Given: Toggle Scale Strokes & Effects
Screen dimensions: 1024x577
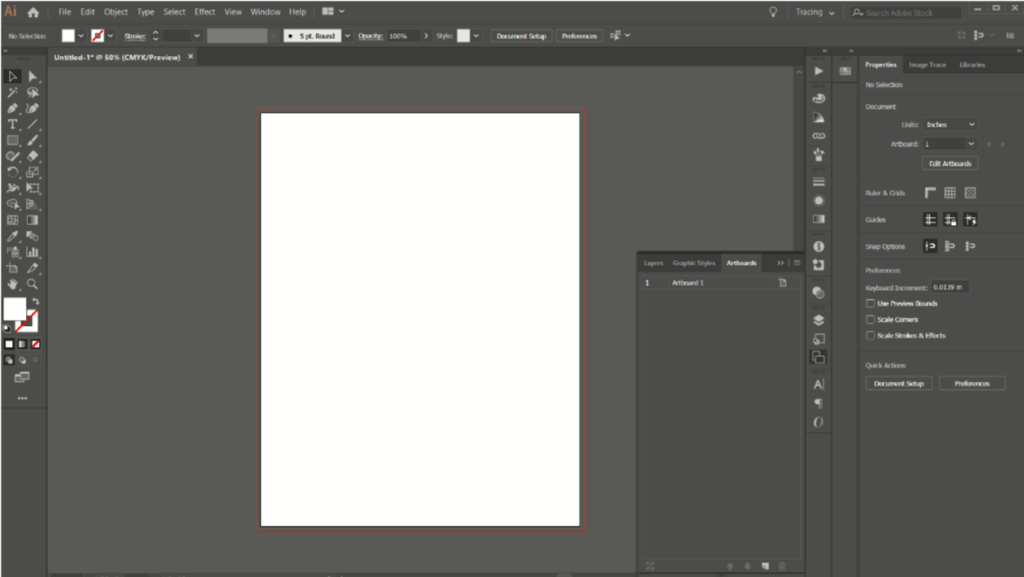Looking at the screenshot, I should click(x=870, y=335).
